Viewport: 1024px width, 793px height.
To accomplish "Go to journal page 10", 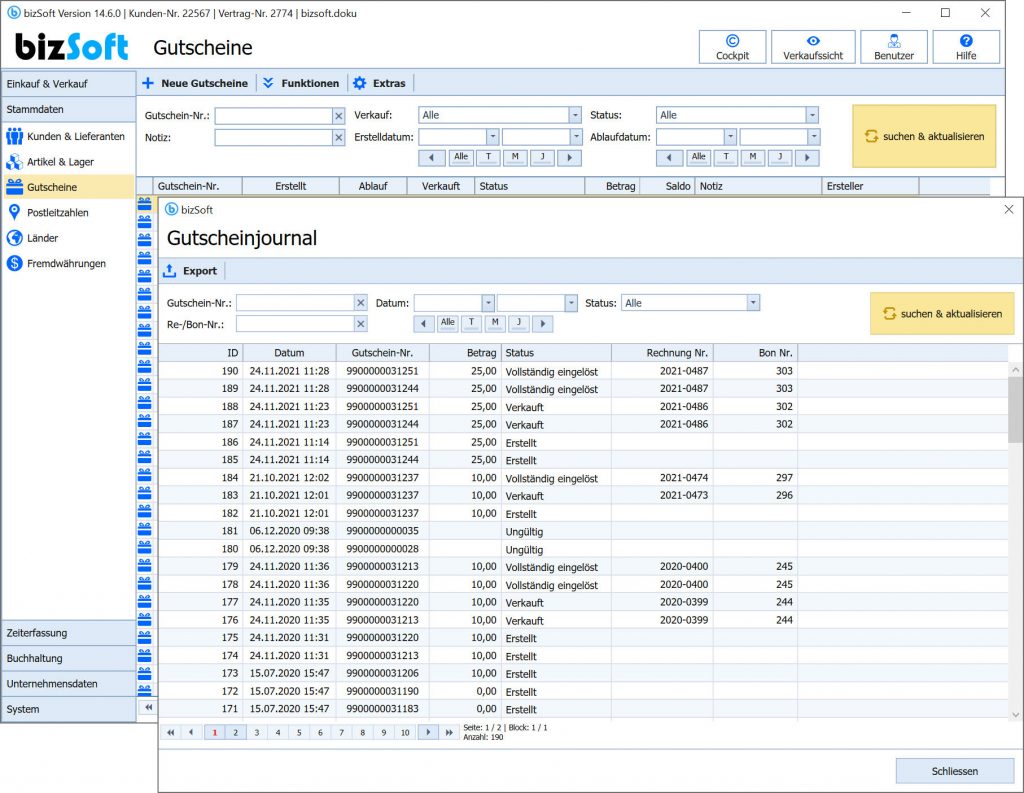I will [405, 733].
